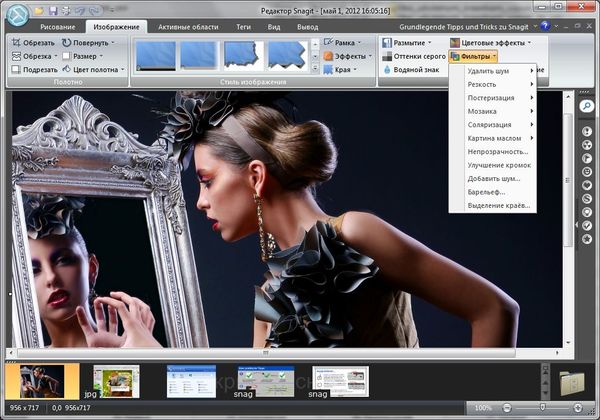This screenshot has width=600, height=420.
Task: Click the Обрезать crop tool icon
Action: pos(15,43)
